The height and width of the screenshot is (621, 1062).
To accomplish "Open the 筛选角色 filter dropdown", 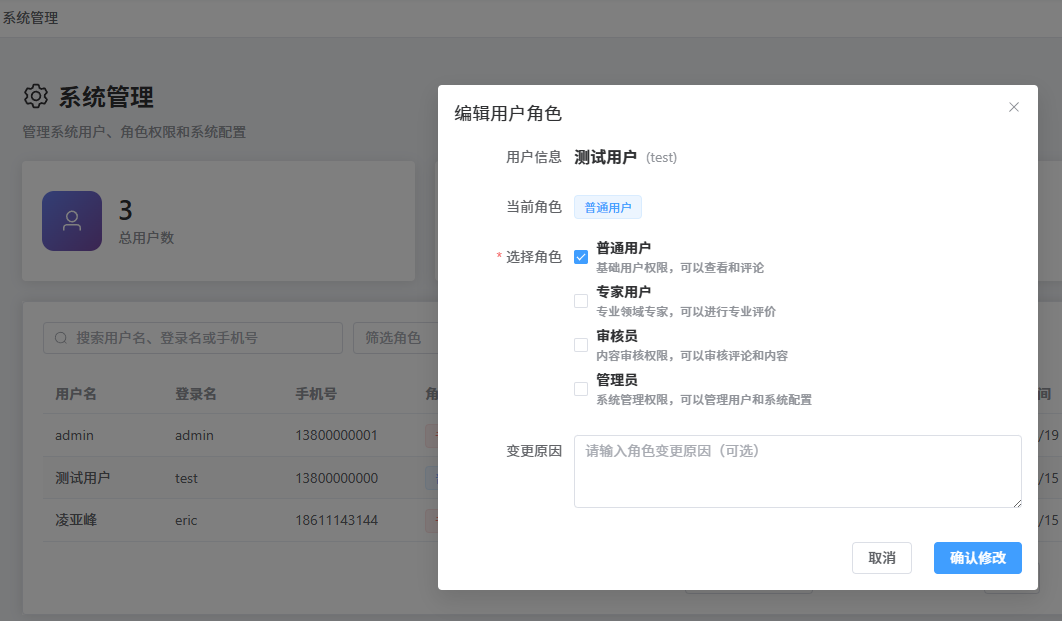I will 395,338.
